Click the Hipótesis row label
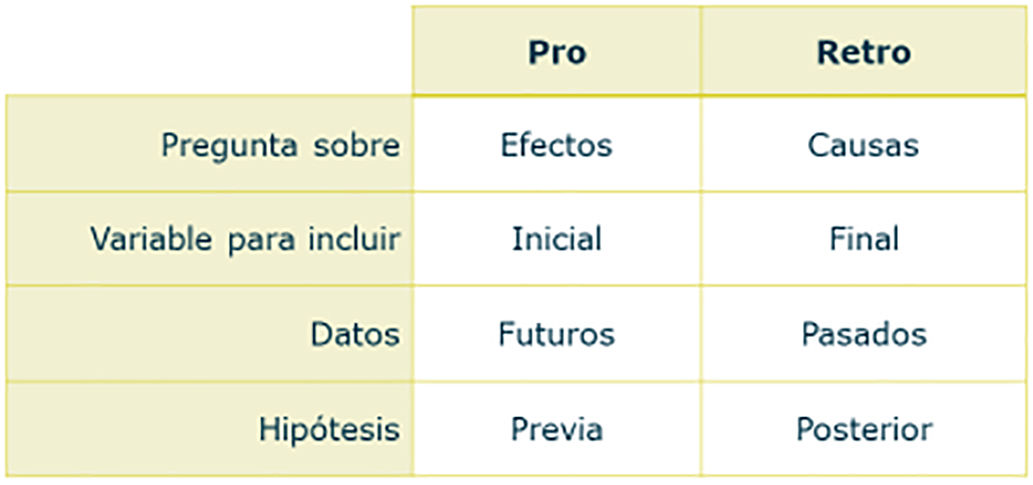The width and height of the screenshot is (1033, 485). click(x=329, y=430)
